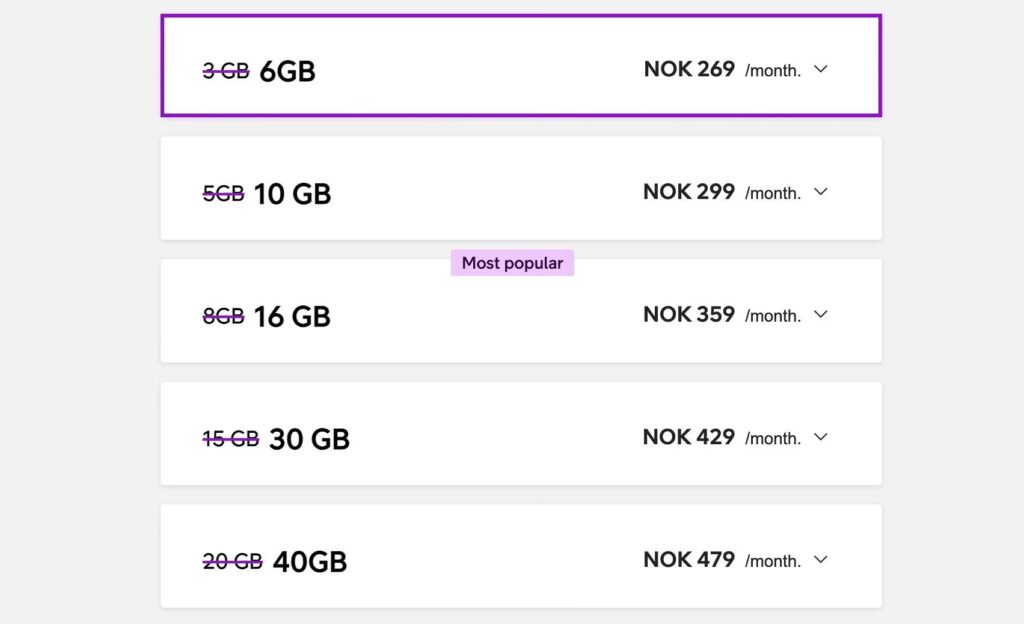Click the NOK 429 price
The image size is (1024, 624).
click(x=689, y=437)
